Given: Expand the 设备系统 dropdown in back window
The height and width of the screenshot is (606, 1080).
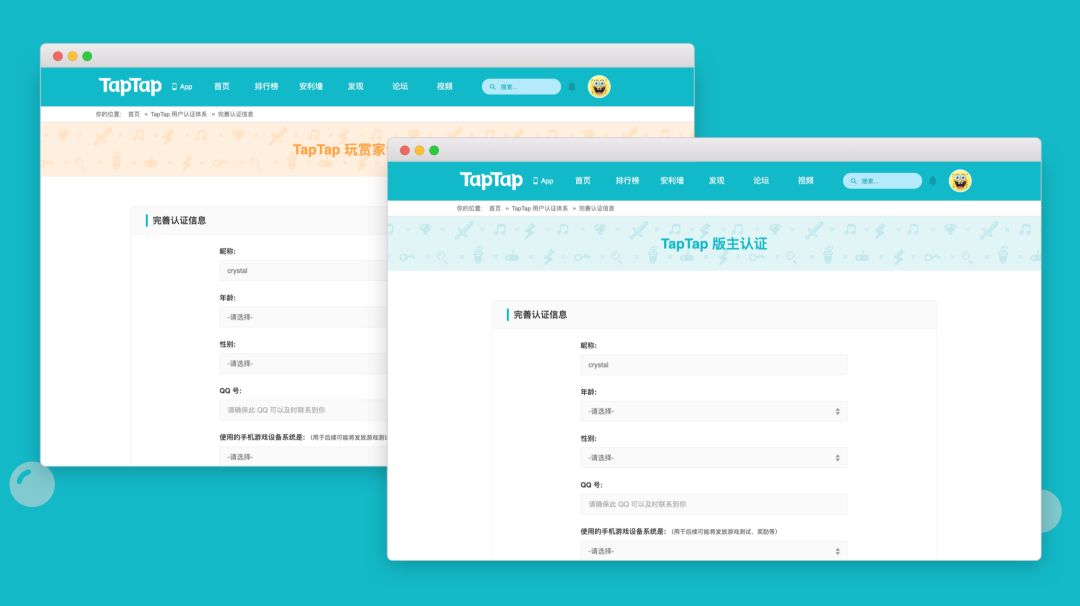Looking at the screenshot, I should 304,457.
